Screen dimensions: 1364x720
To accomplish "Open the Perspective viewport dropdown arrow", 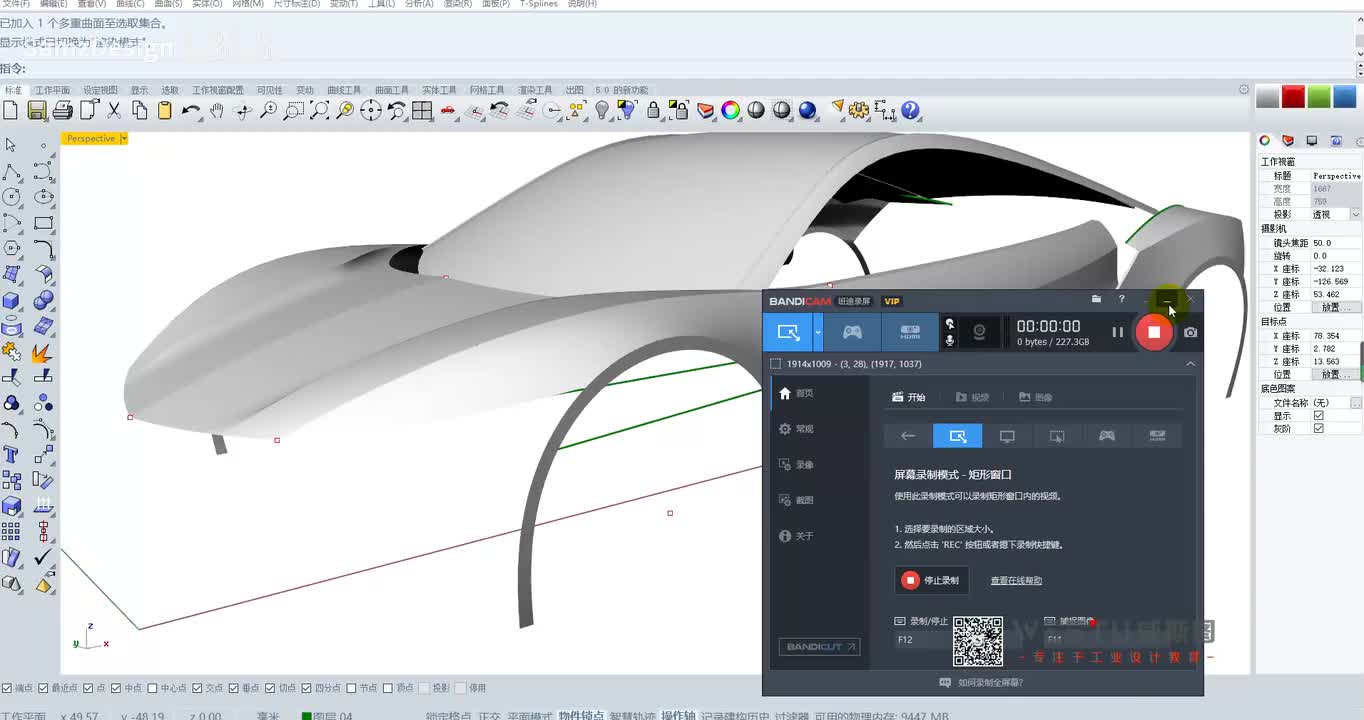I will click(123, 139).
